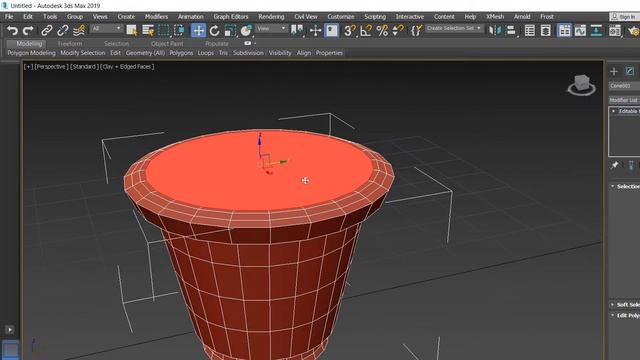Open the Scripting menu

pyautogui.click(x=375, y=17)
